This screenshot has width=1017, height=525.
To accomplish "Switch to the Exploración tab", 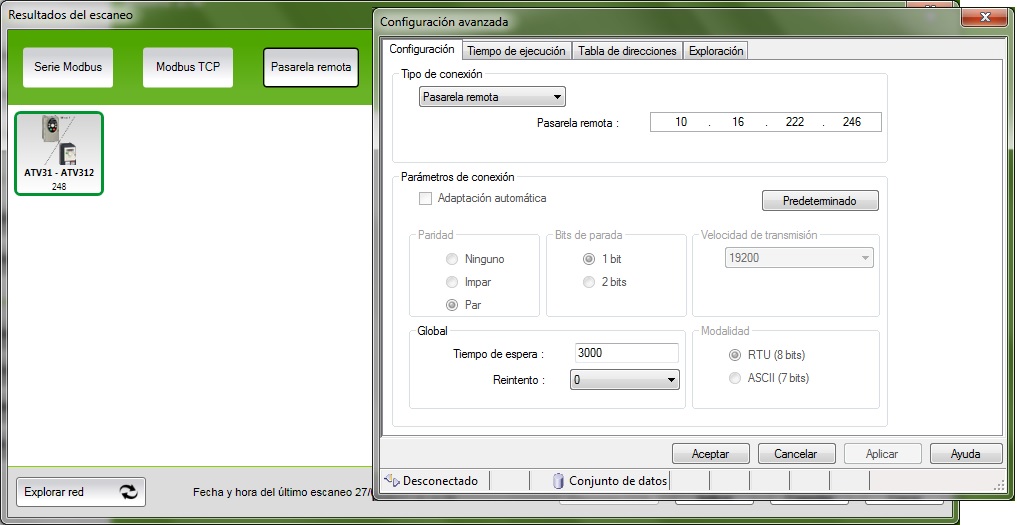I will click(716, 51).
